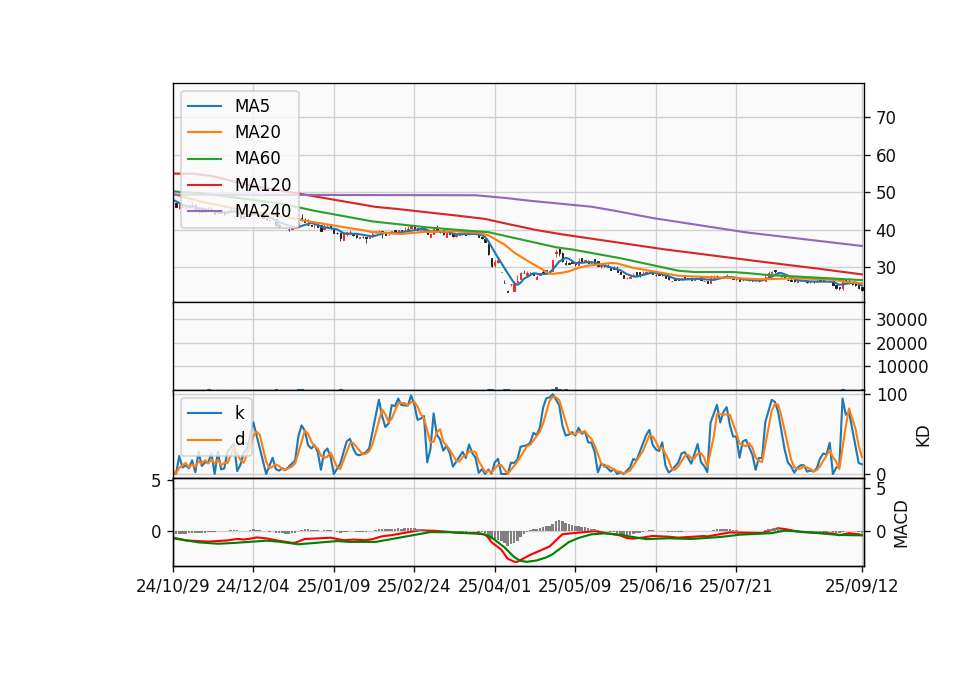The height and width of the screenshot is (690, 960).
Task: Click the price axis value 30
Action: [x=886, y=268]
